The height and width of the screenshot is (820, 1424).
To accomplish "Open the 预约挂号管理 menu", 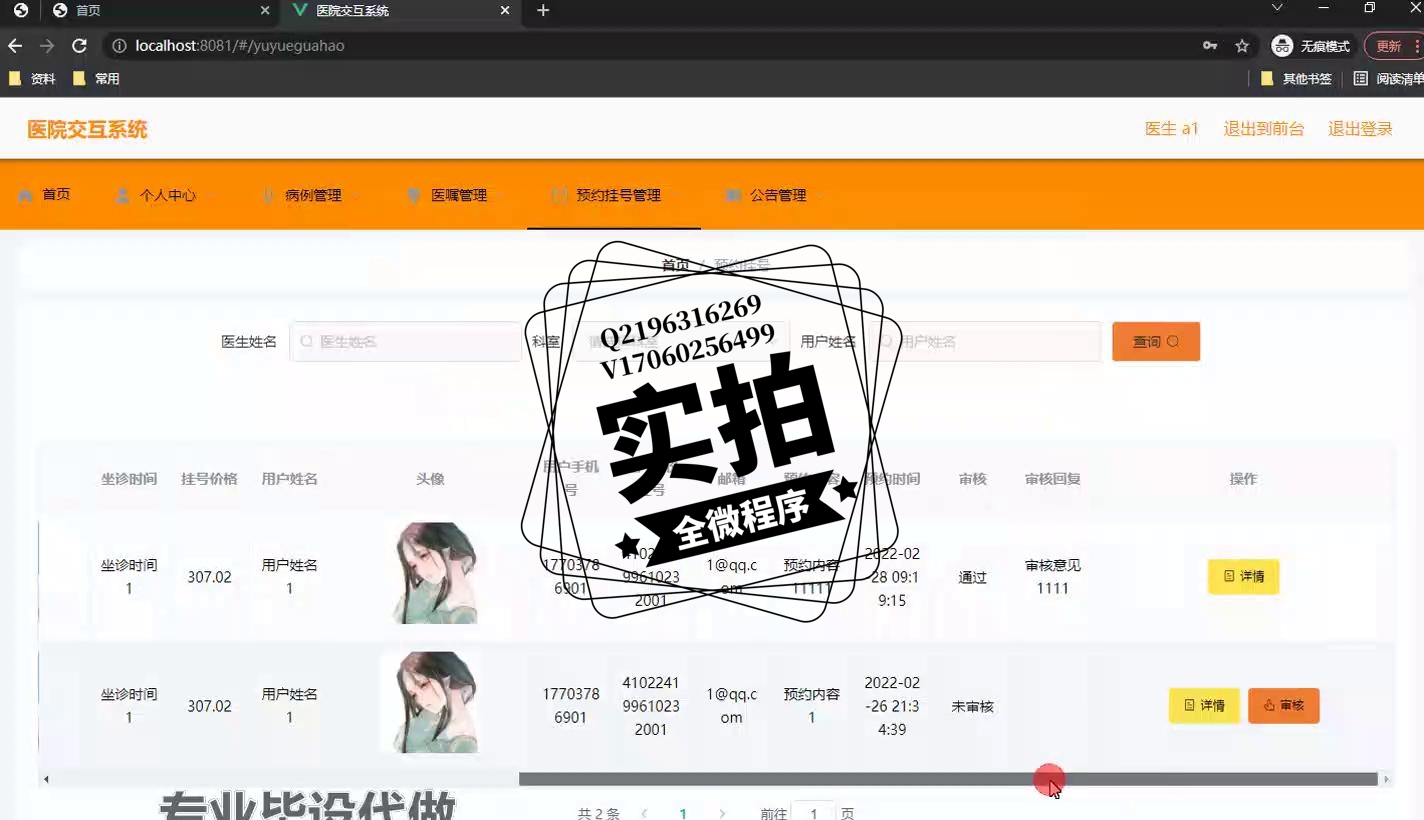I will [x=614, y=195].
